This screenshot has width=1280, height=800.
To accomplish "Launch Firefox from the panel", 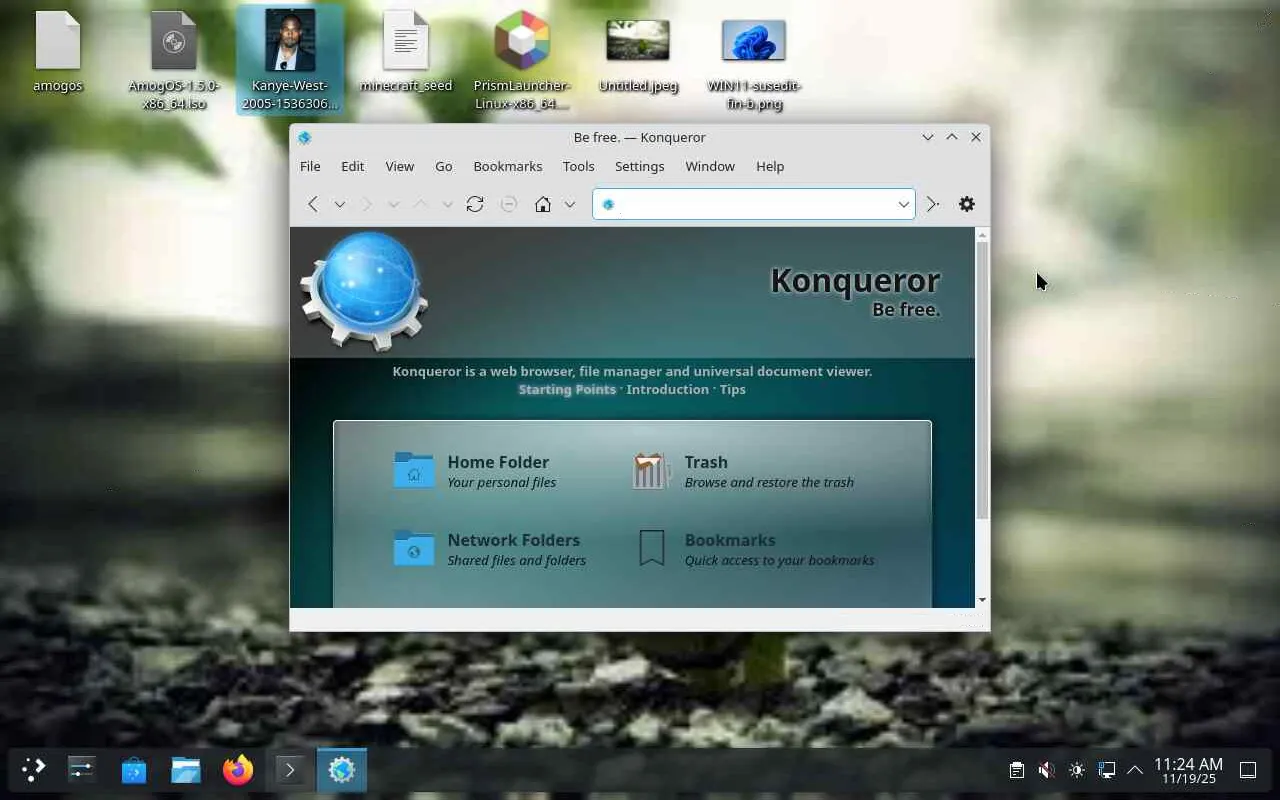I will click(x=238, y=770).
